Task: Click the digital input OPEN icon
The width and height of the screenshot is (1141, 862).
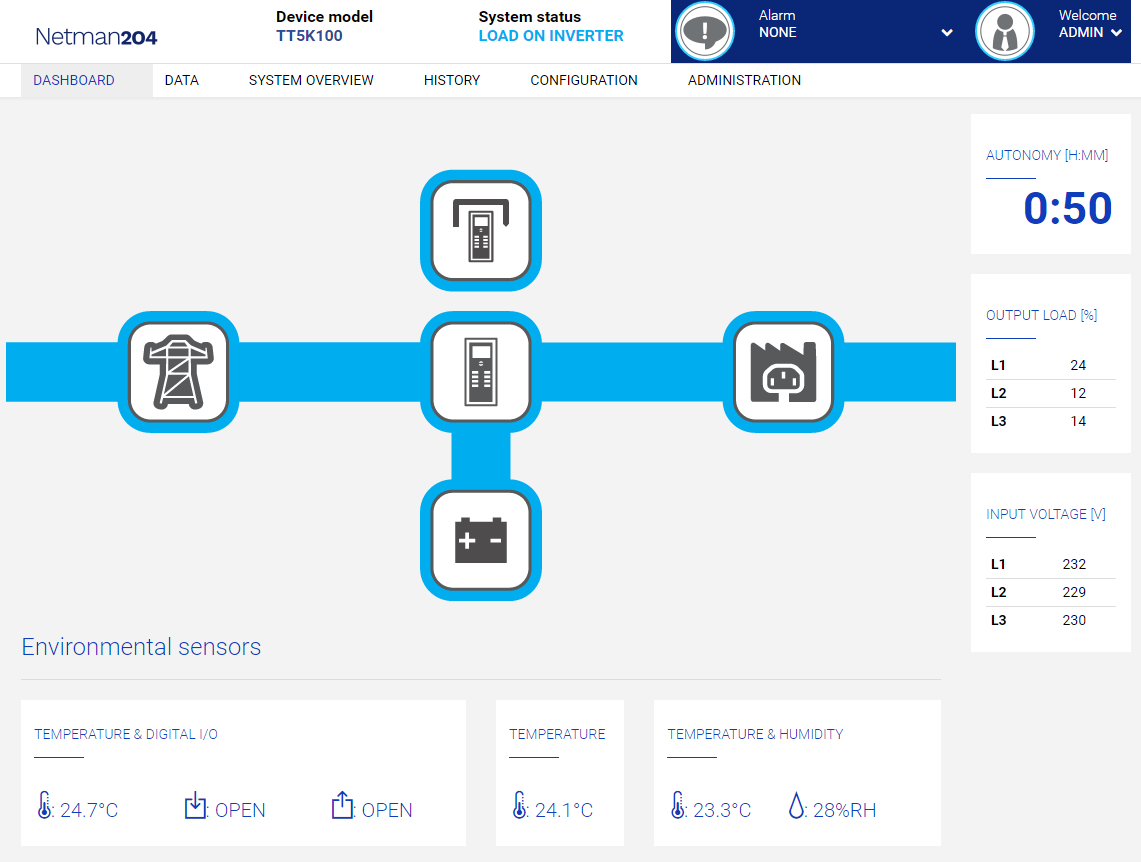Action: click(x=195, y=806)
